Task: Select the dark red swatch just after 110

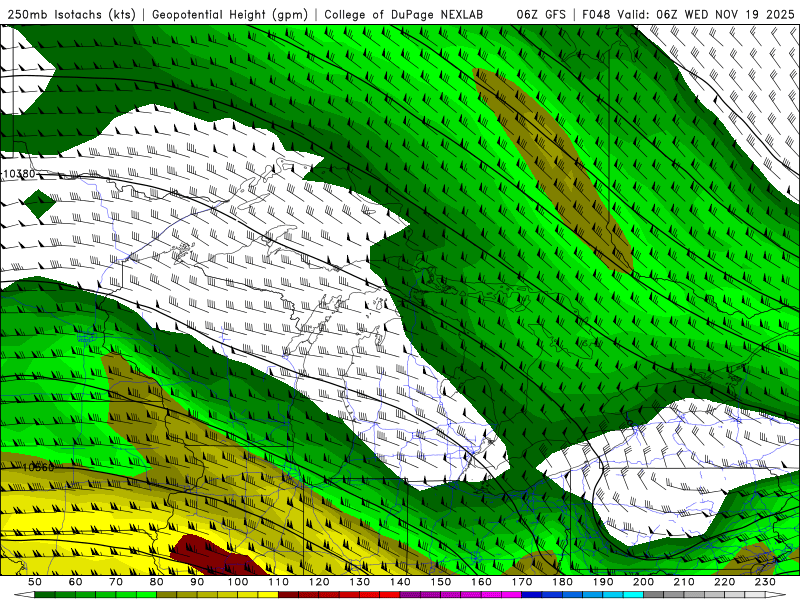Action: pos(288,595)
